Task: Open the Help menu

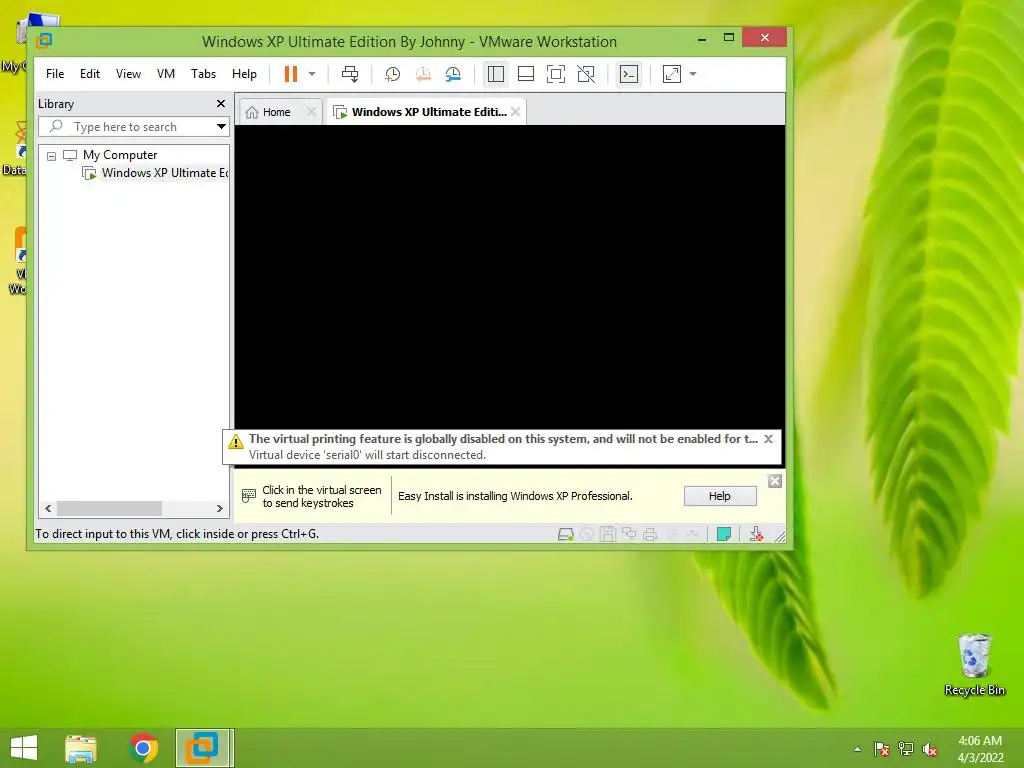Action: point(244,74)
